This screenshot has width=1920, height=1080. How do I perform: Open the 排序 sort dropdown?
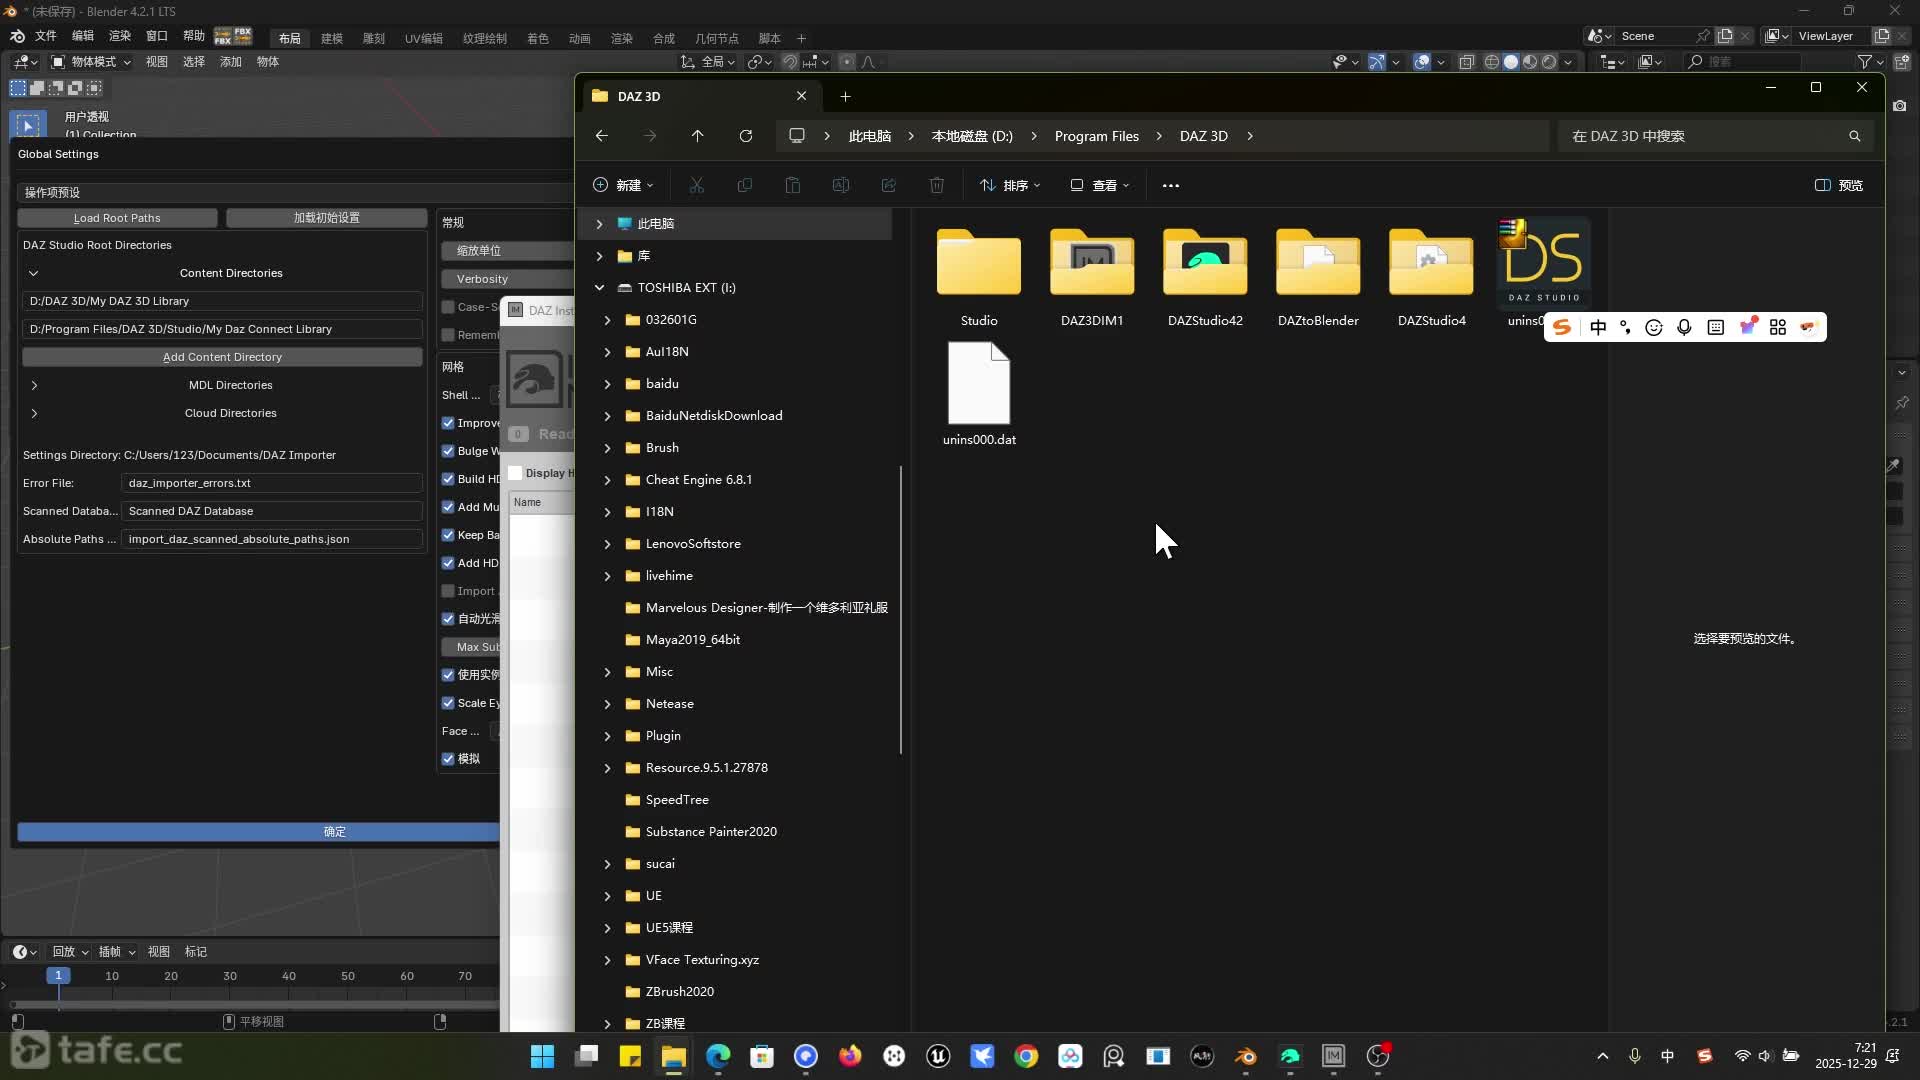pyautogui.click(x=1010, y=185)
